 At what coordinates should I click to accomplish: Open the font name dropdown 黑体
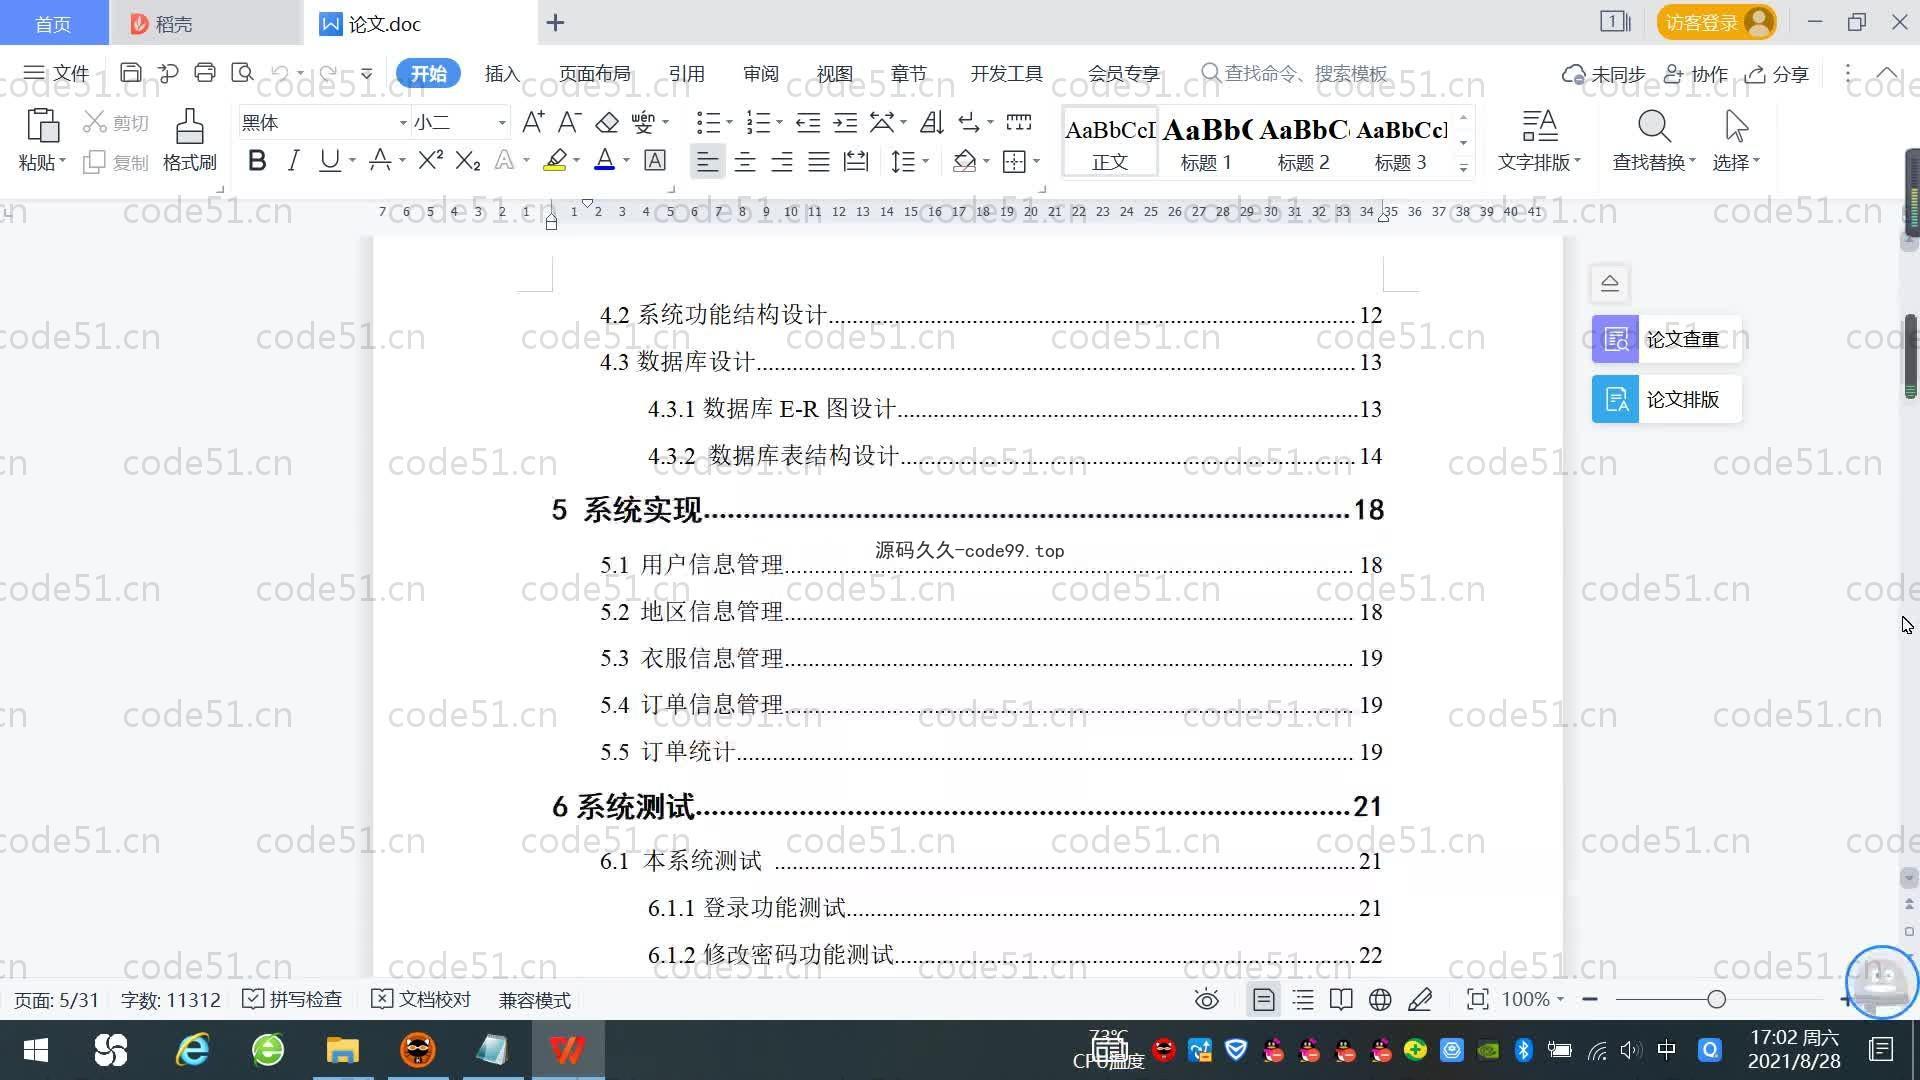click(403, 123)
